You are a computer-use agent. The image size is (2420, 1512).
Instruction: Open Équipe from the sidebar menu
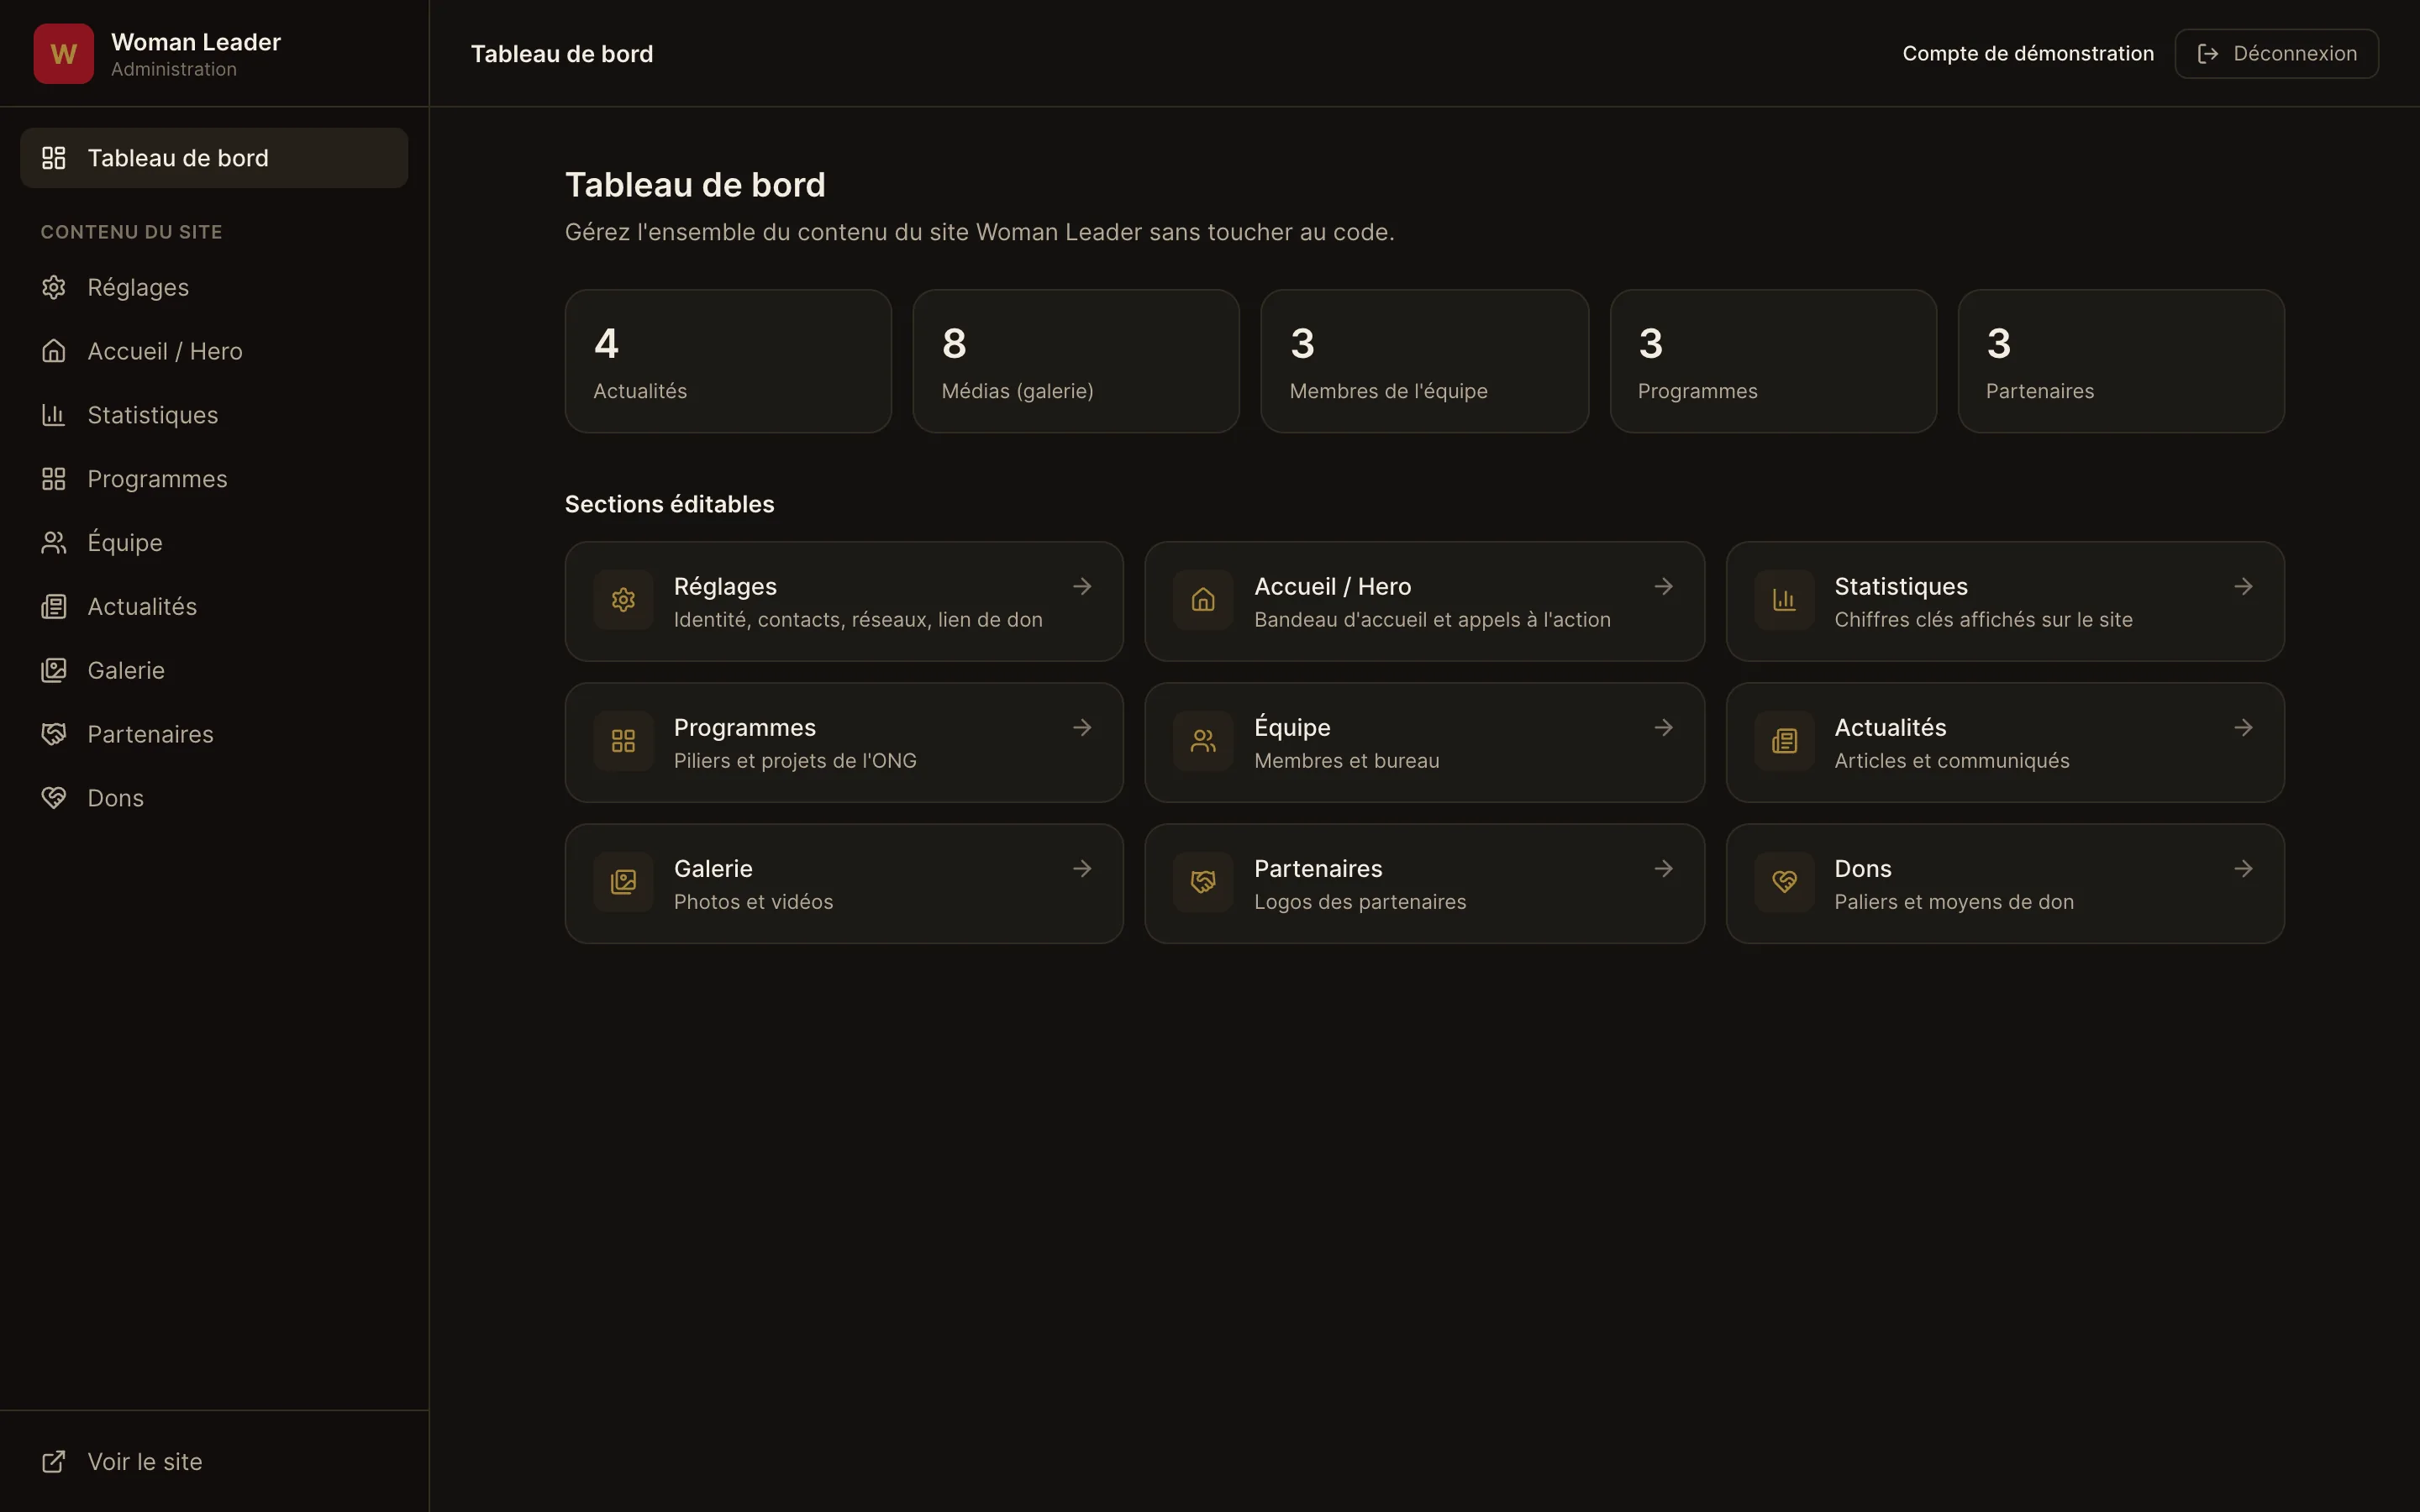click(214, 543)
